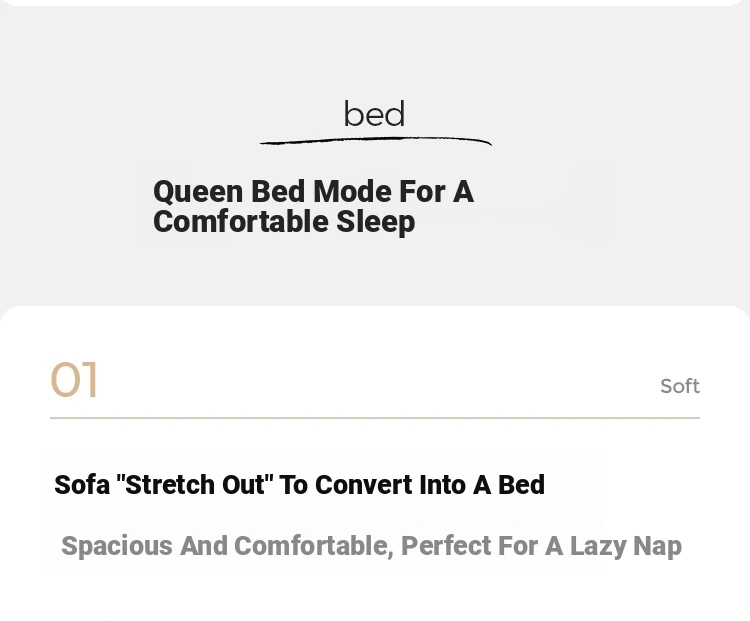This screenshot has width=750, height=621.
Task: Click the beige "01" step number
Action: click(75, 380)
